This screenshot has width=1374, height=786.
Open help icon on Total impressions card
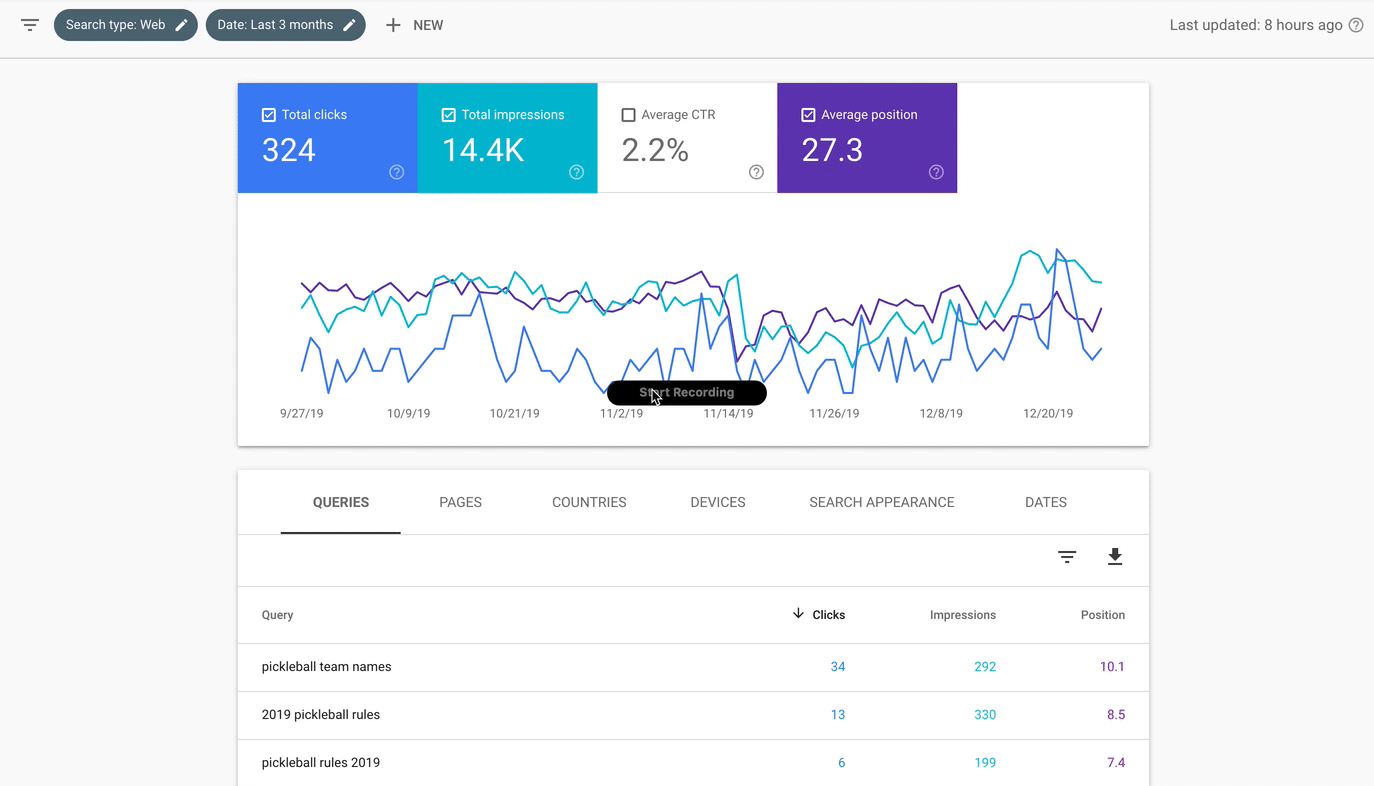point(576,172)
